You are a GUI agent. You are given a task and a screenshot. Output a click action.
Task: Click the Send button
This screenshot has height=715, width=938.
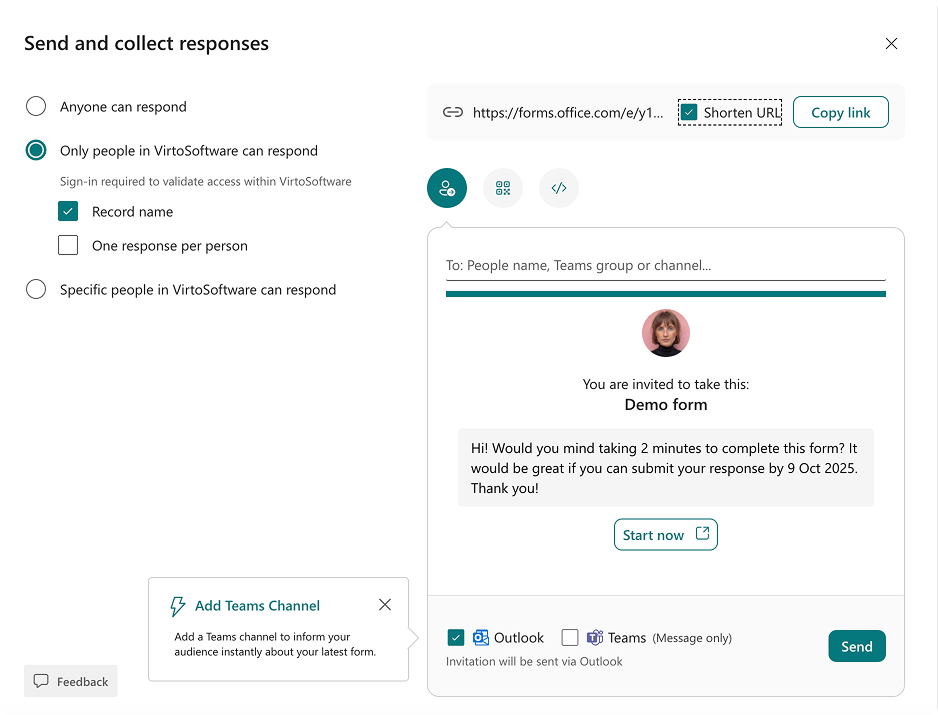(x=856, y=646)
